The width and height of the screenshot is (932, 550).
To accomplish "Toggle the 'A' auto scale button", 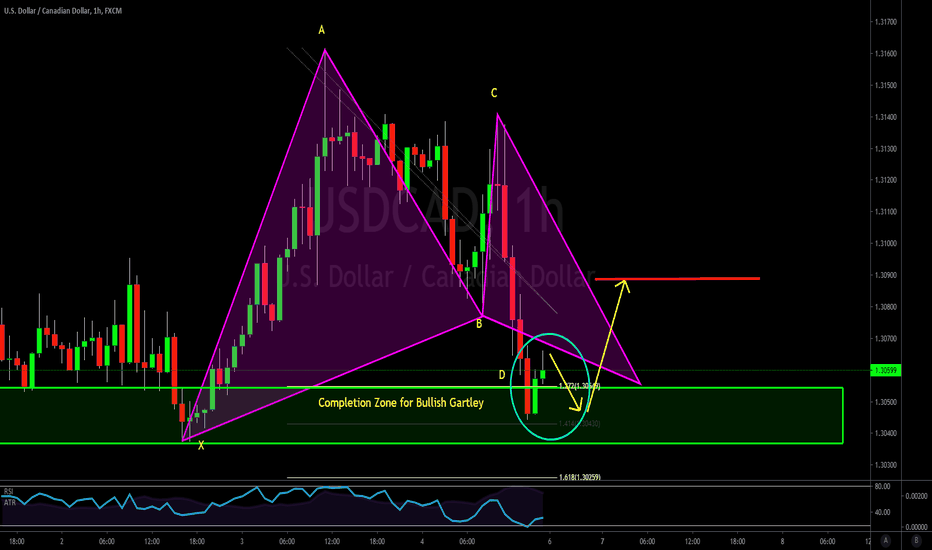I will (x=886, y=540).
